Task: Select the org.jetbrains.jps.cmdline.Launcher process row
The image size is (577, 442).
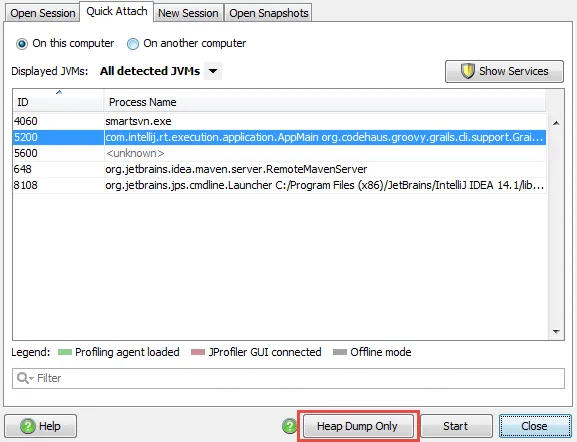Action: pos(279,185)
